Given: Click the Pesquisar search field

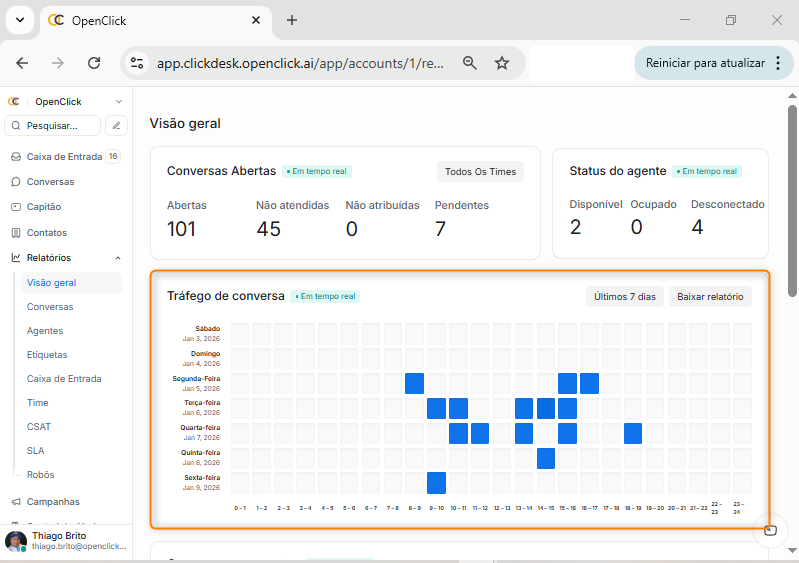Looking at the screenshot, I should [x=53, y=126].
